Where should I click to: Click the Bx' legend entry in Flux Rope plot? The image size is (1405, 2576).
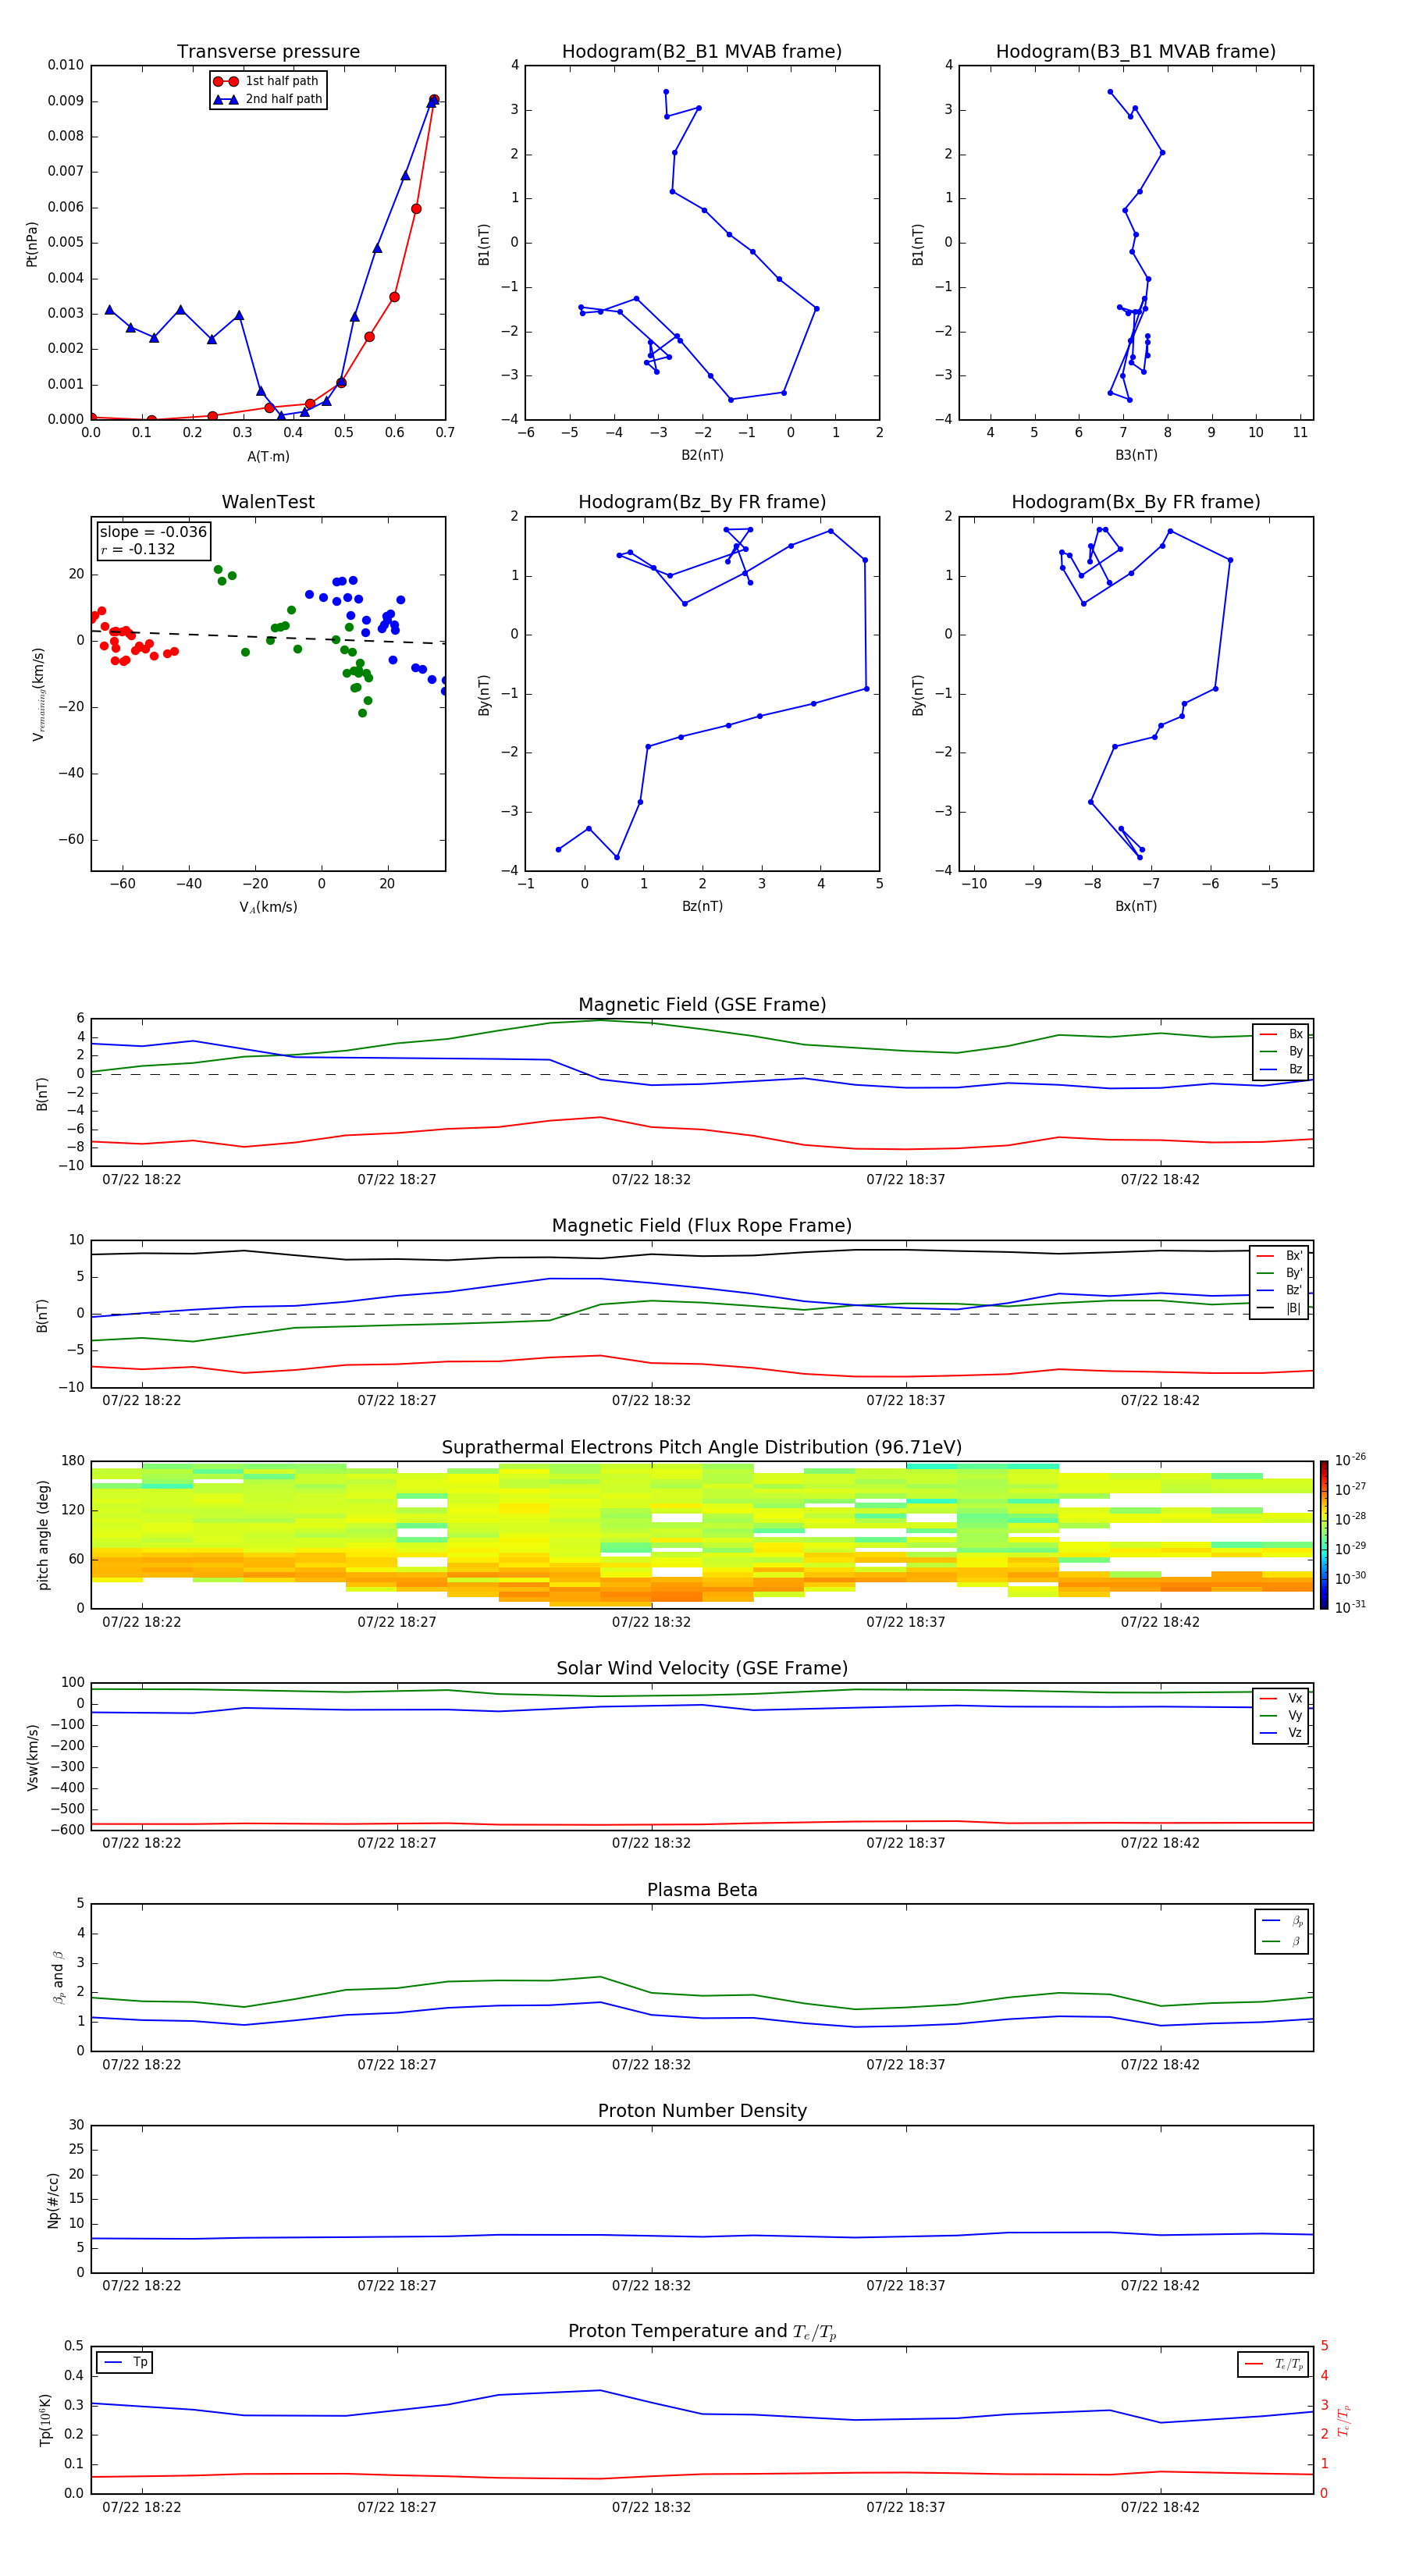pos(1279,1256)
